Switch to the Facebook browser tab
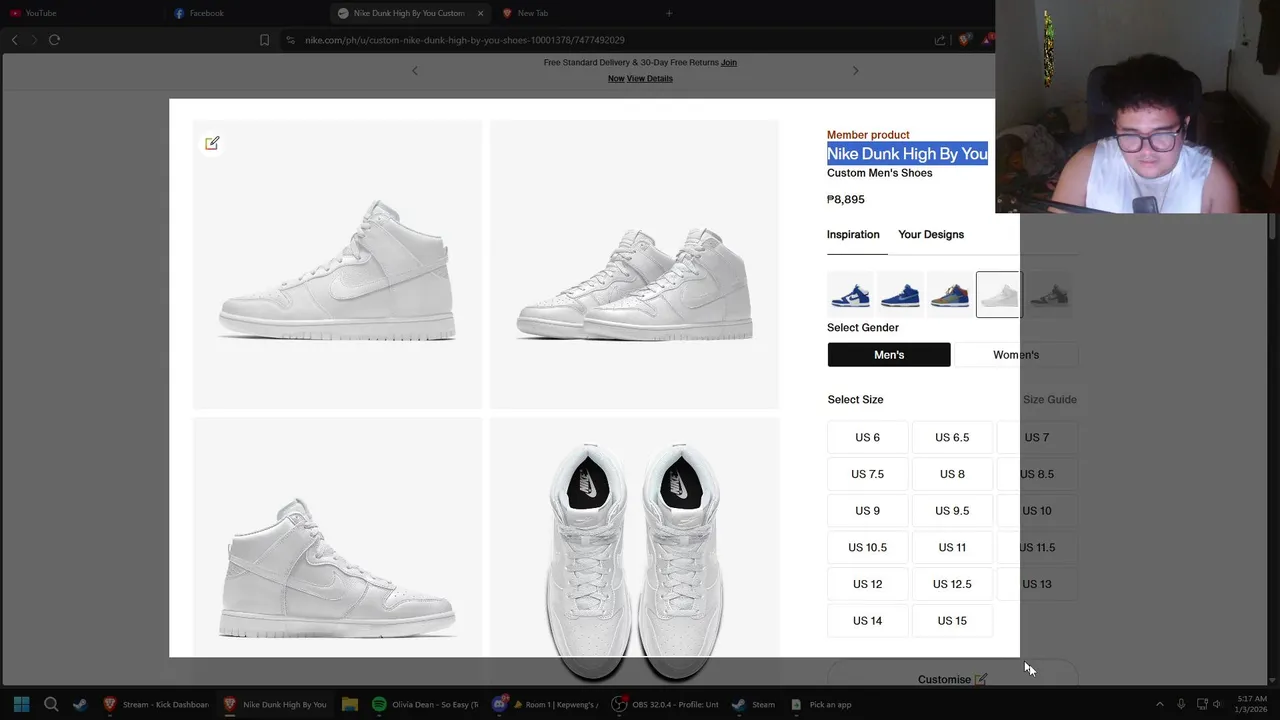Image resolution: width=1280 pixels, height=720 pixels. click(206, 13)
